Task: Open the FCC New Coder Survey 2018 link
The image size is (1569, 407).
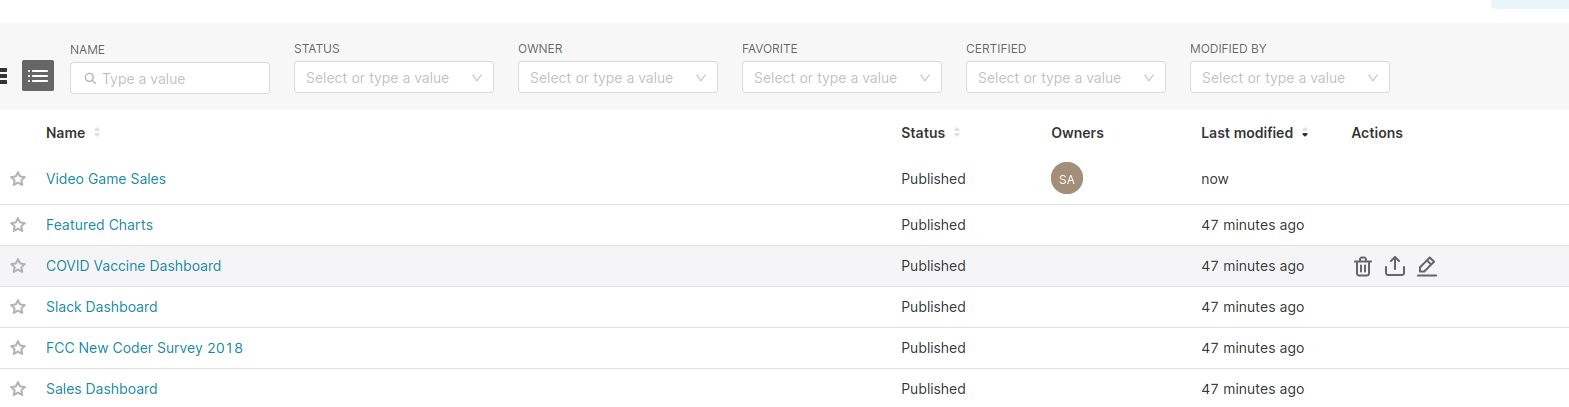Action: [x=144, y=348]
